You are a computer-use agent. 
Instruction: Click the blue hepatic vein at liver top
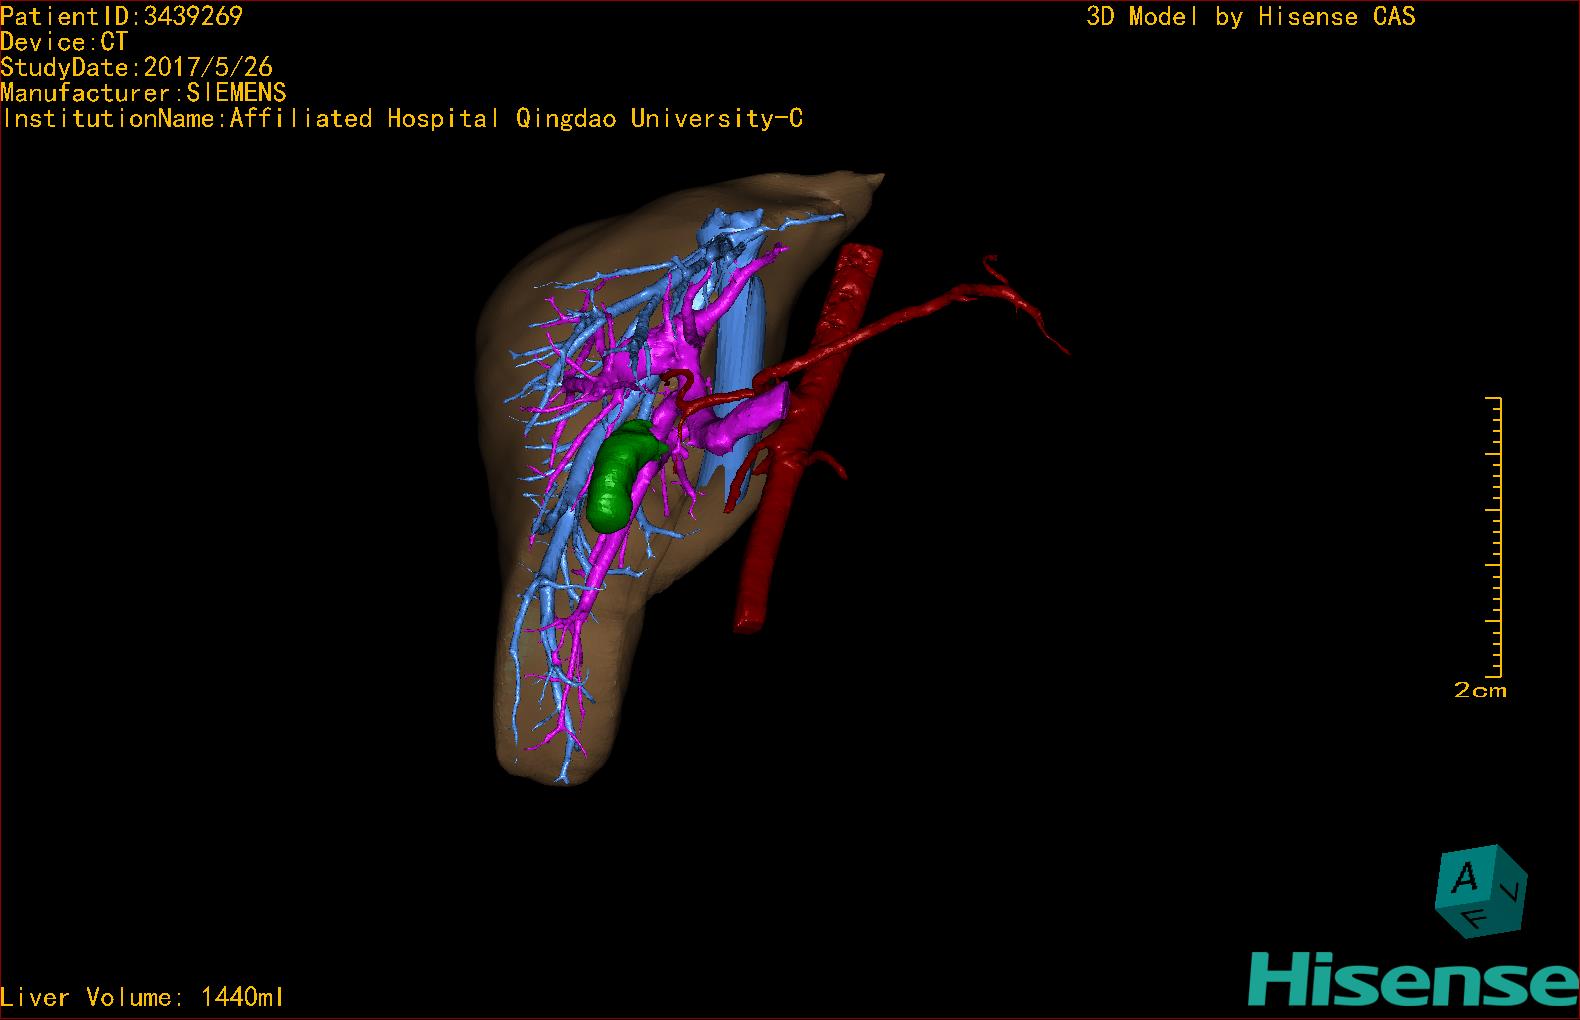730,222
